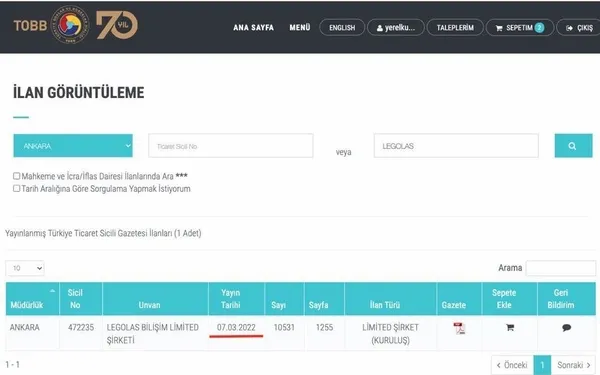The width and height of the screenshot is (600, 375).
Task: Open the ANKARA city dropdown
Action: (73, 146)
